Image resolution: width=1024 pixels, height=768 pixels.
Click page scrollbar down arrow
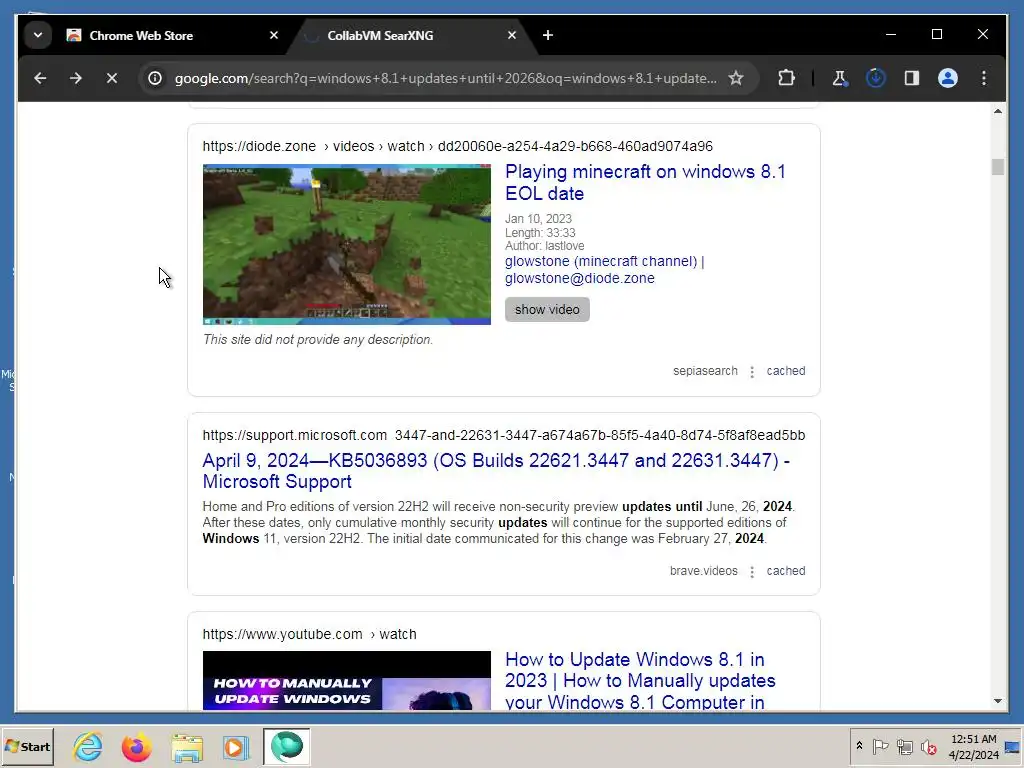click(997, 701)
